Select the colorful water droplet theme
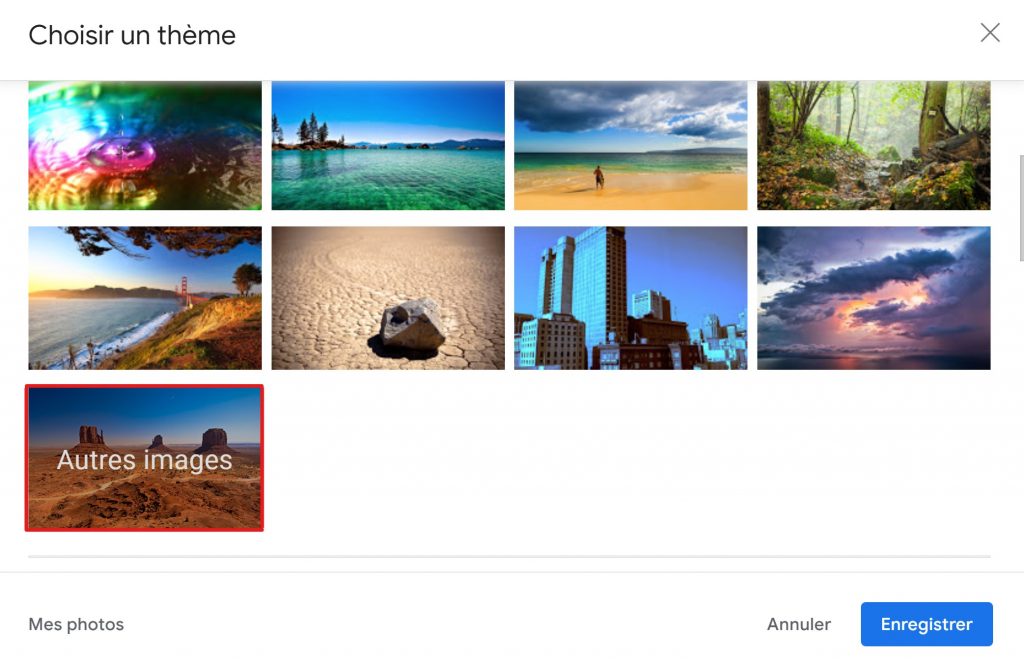 coord(145,145)
